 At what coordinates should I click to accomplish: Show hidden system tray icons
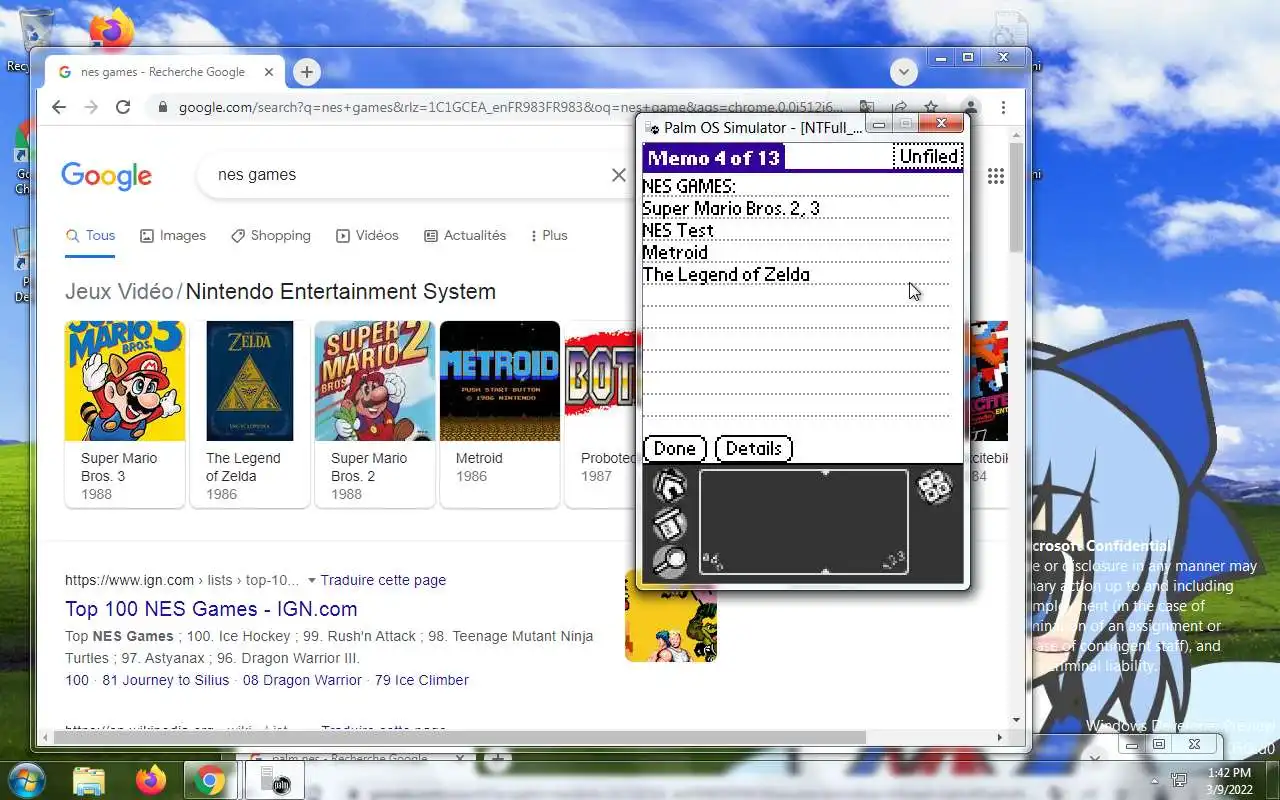pos(1154,780)
